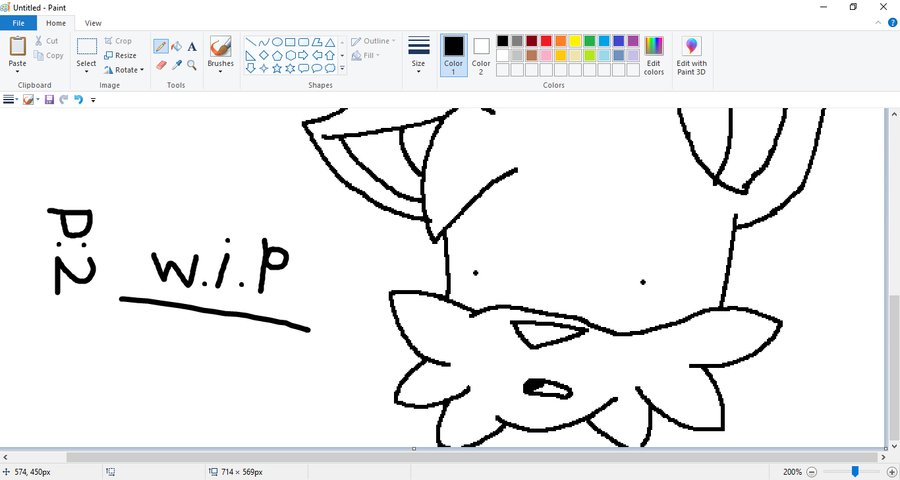900x480 pixels.
Task: Open Paint Help question mark
Action: (893, 23)
